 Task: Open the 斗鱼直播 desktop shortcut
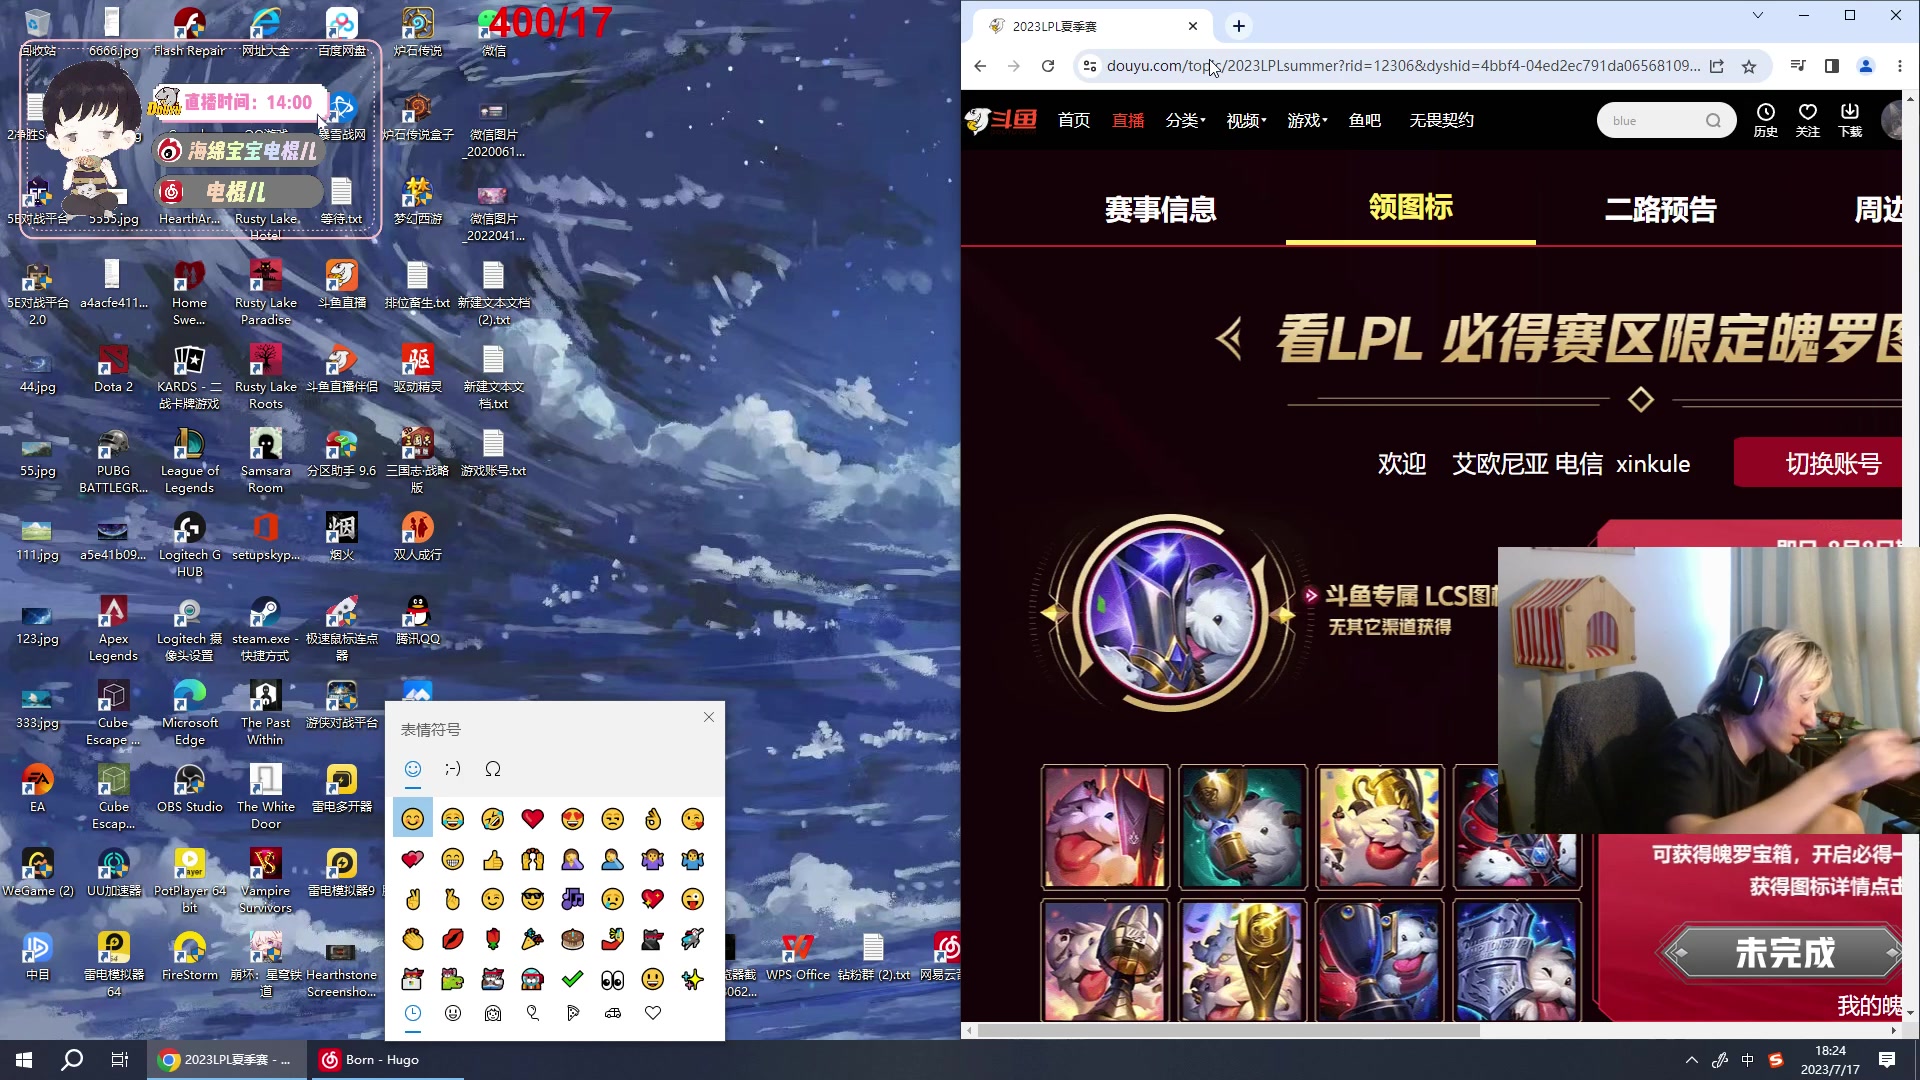(x=341, y=285)
